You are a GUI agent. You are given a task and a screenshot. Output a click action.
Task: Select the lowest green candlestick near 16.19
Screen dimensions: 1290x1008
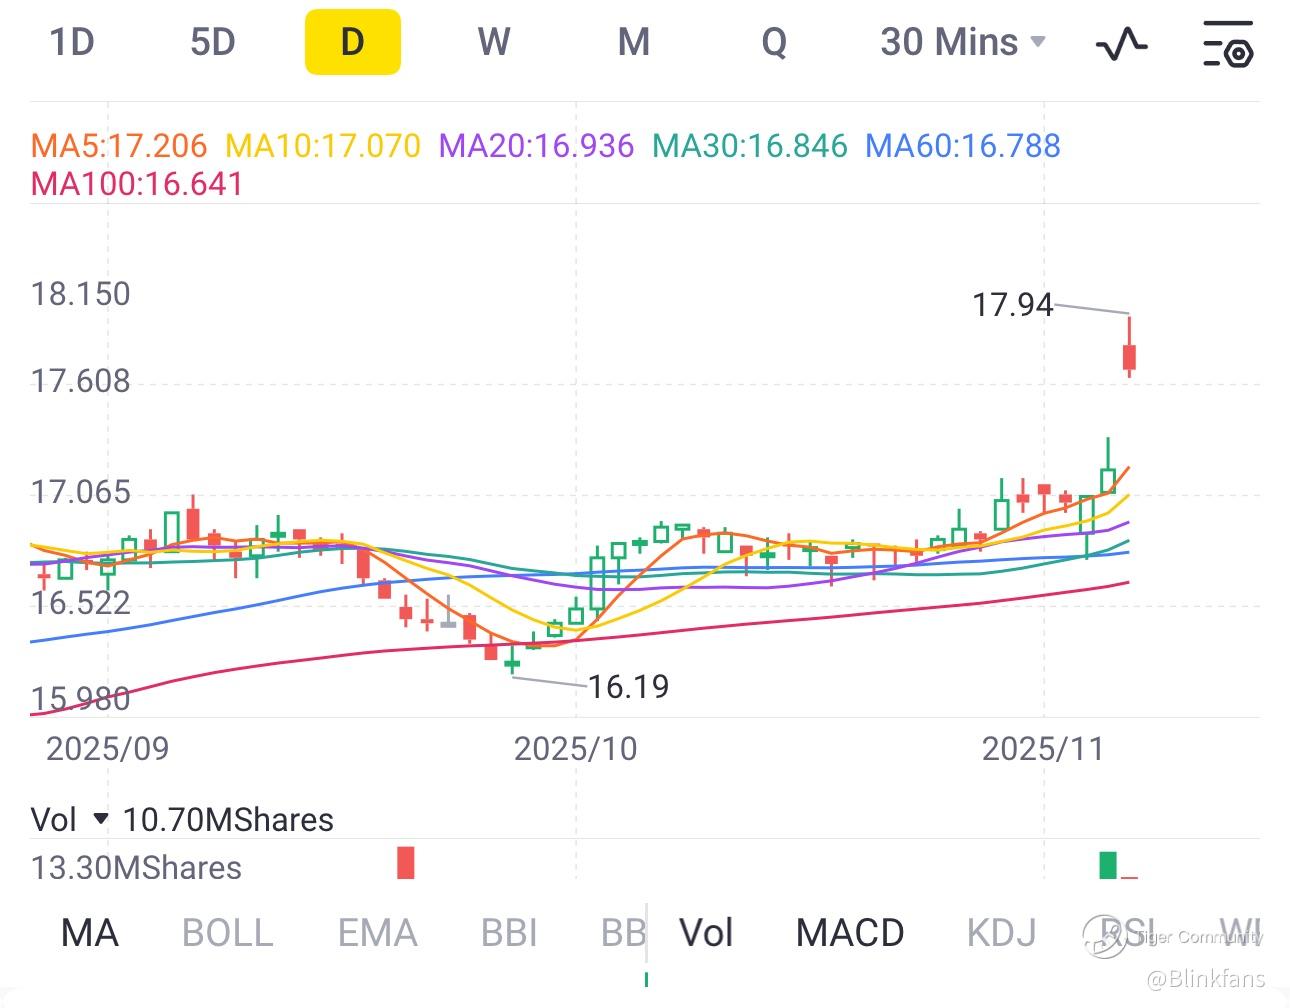(x=512, y=661)
